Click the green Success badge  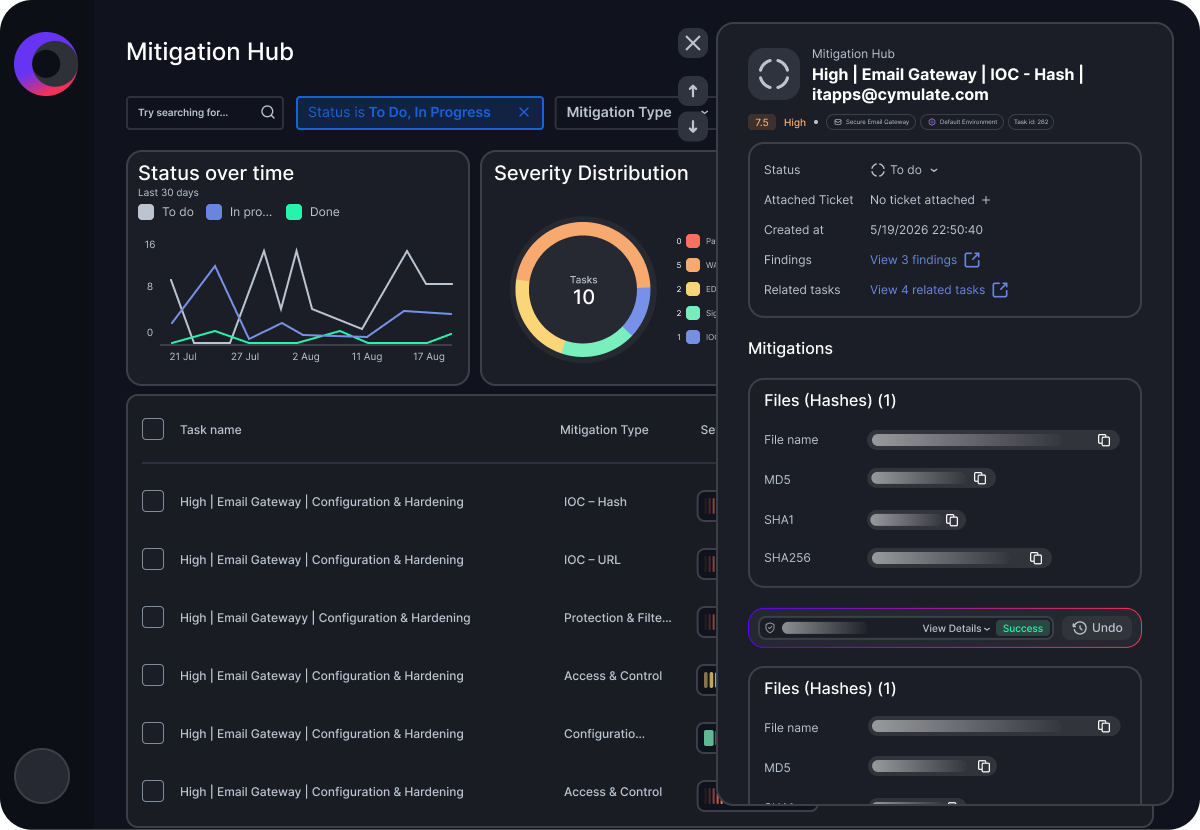pos(1023,629)
